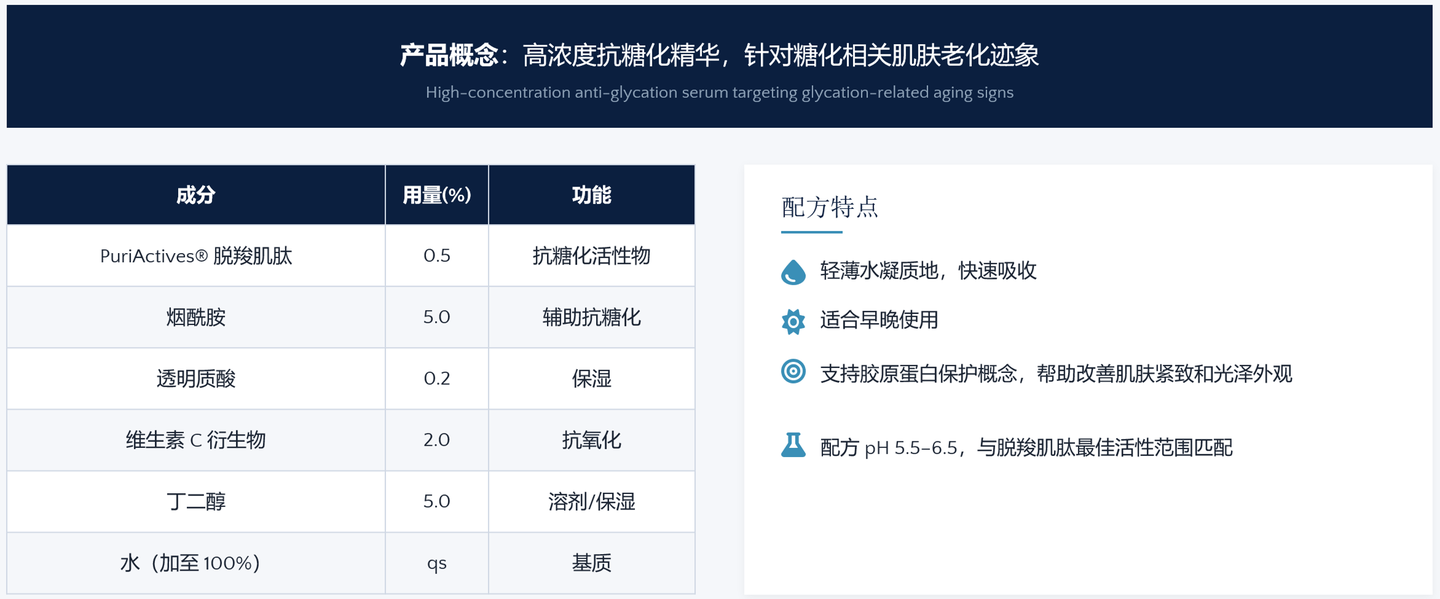Screen dimensions: 1440x599
Task: Click the water droplet icon
Action: click(x=793, y=271)
